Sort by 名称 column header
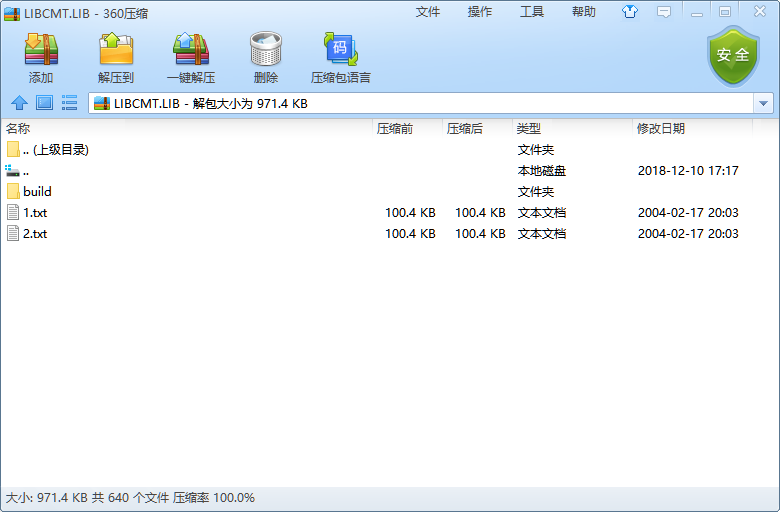The height and width of the screenshot is (512, 780). click(18, 128)
